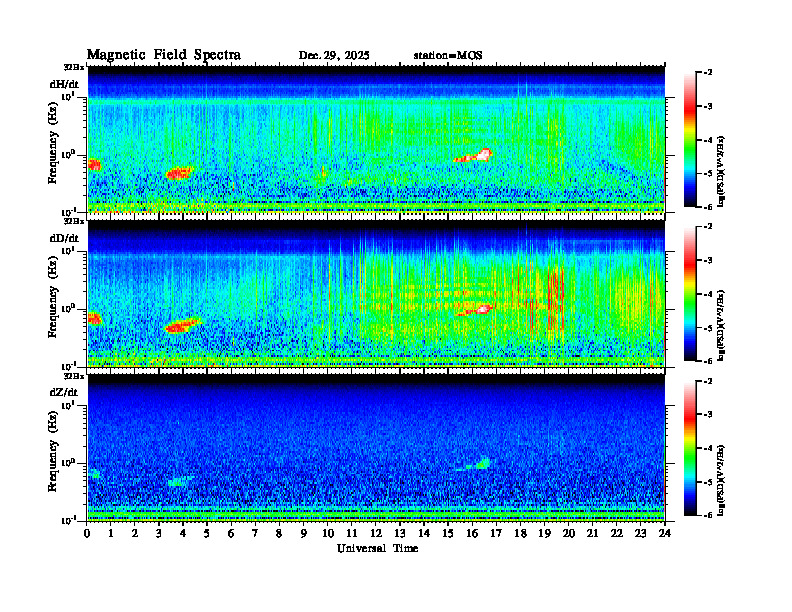Click the white burst near 16 UT in dH/dt

(475, 156)
